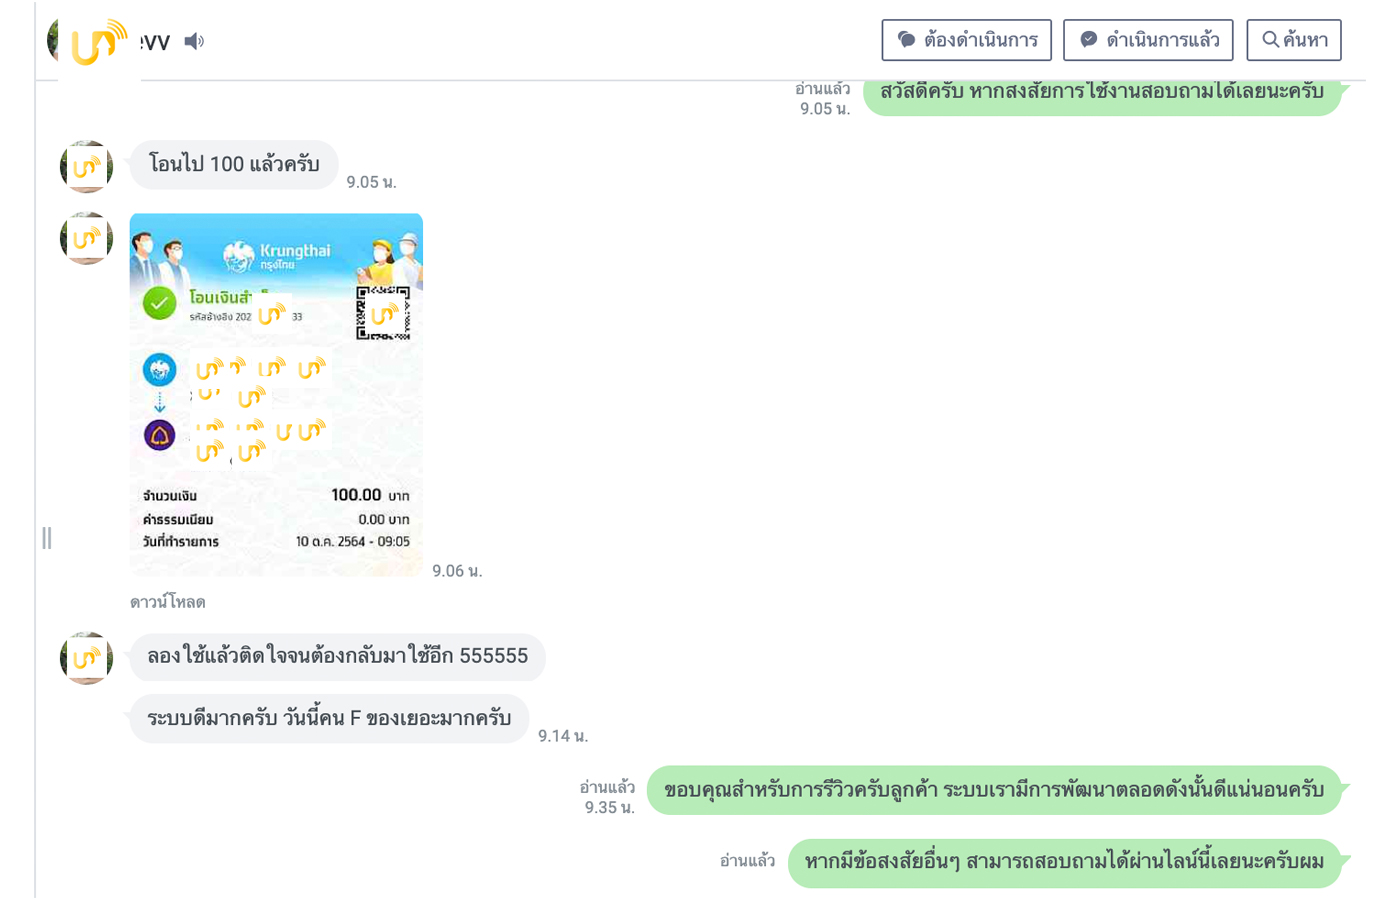Select the หากมีข้อสงสัยอื่นๆ reply bubble
Screen dimensions: 1400x900
pyautogui.click(x=1065, y=862)
